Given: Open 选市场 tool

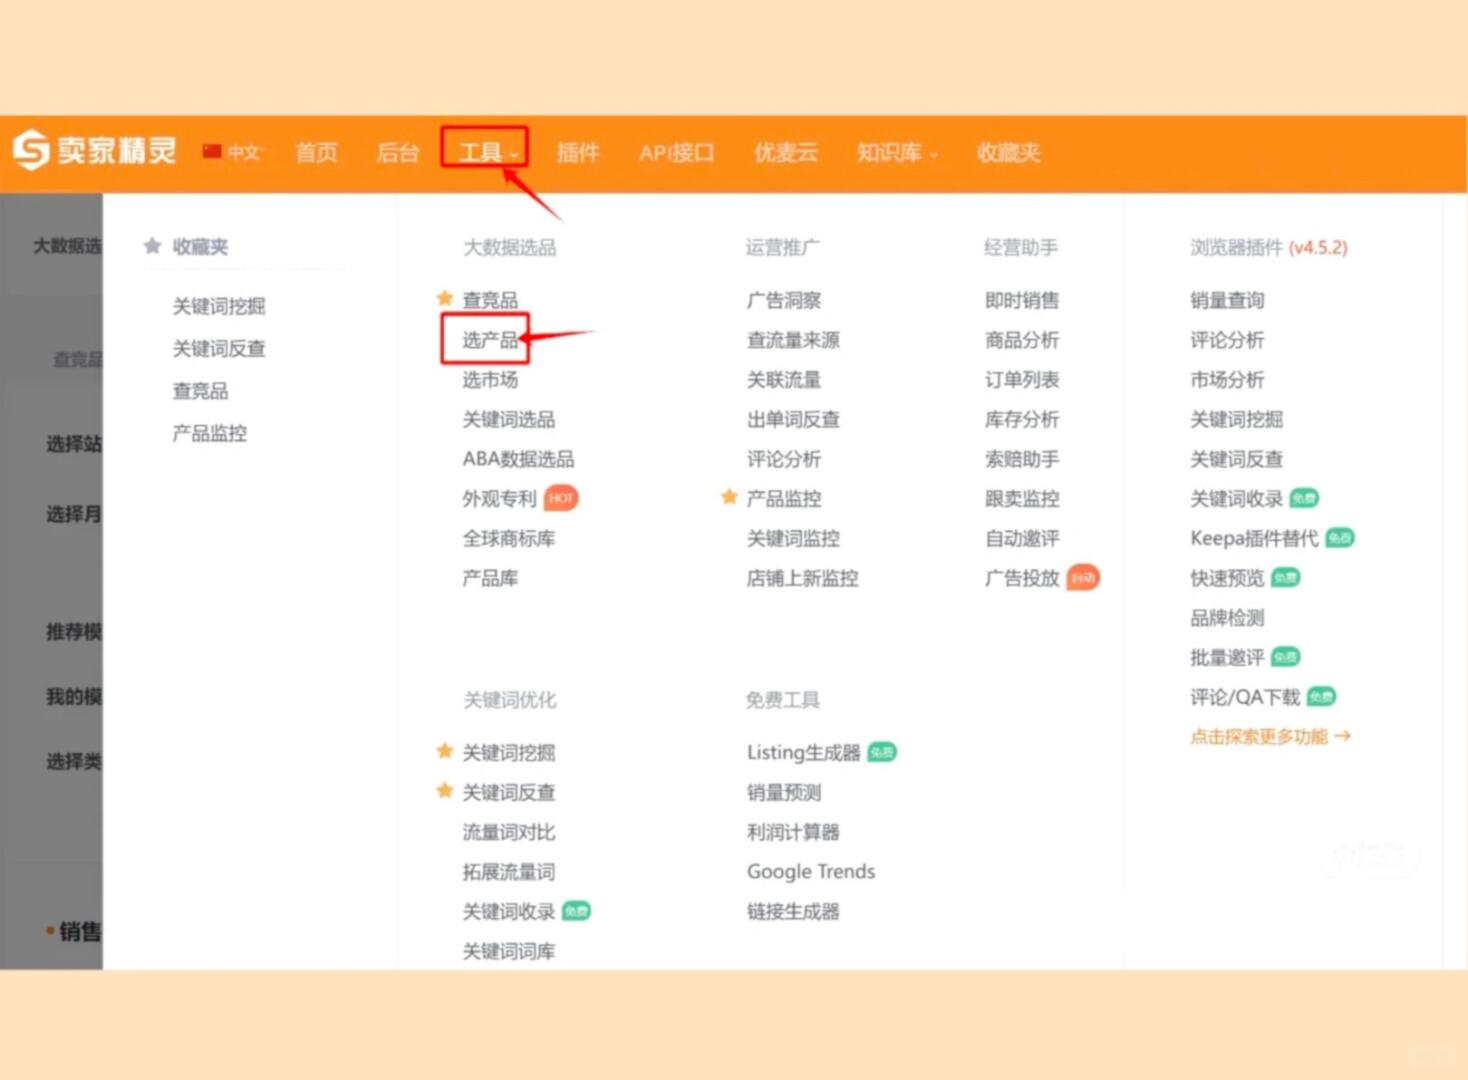Looking at the screenshot, I should pos(490,380).
